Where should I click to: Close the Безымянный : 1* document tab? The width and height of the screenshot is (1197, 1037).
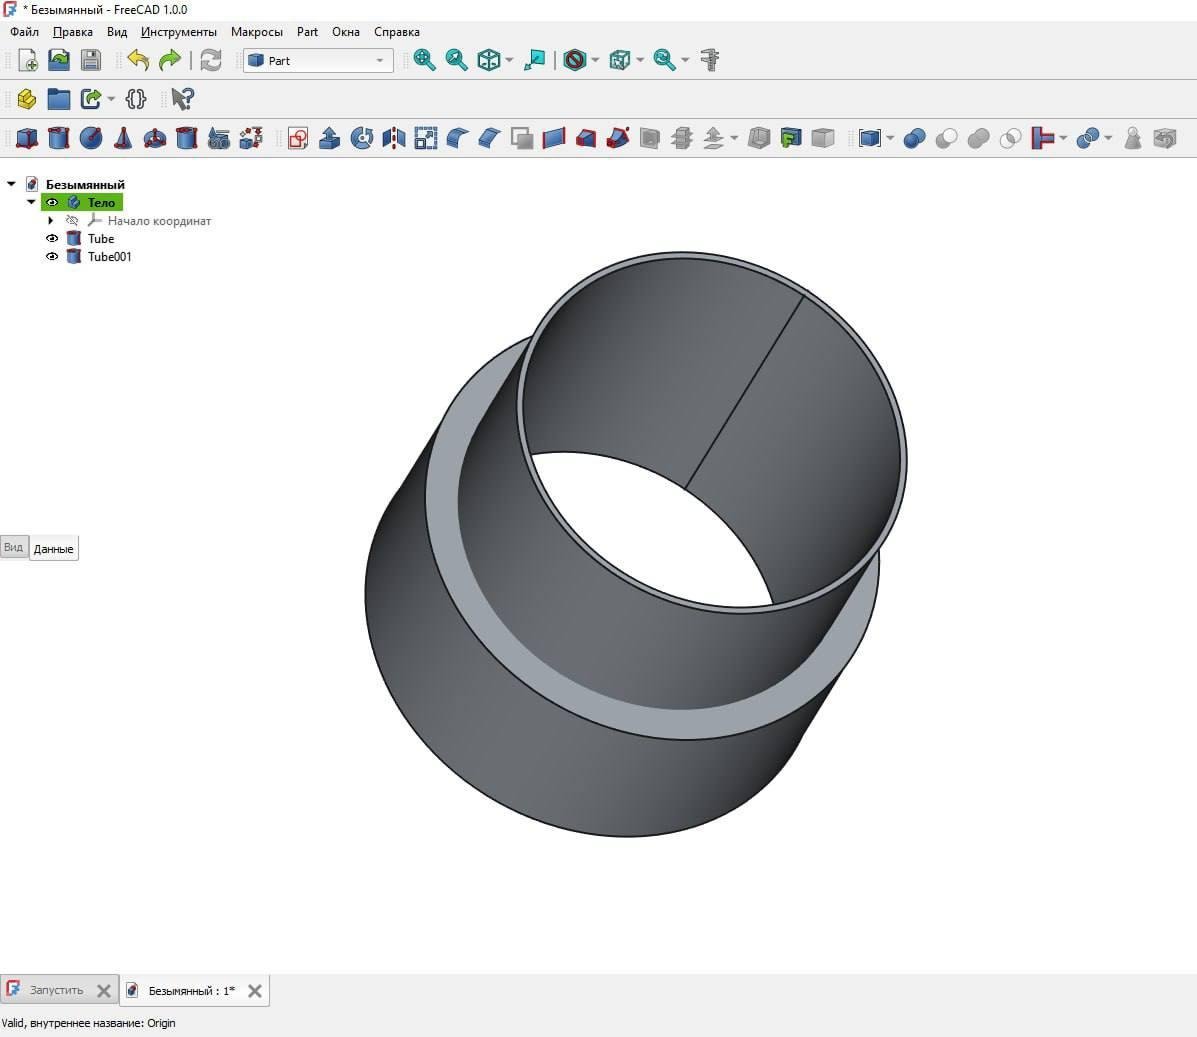point(255,991)
